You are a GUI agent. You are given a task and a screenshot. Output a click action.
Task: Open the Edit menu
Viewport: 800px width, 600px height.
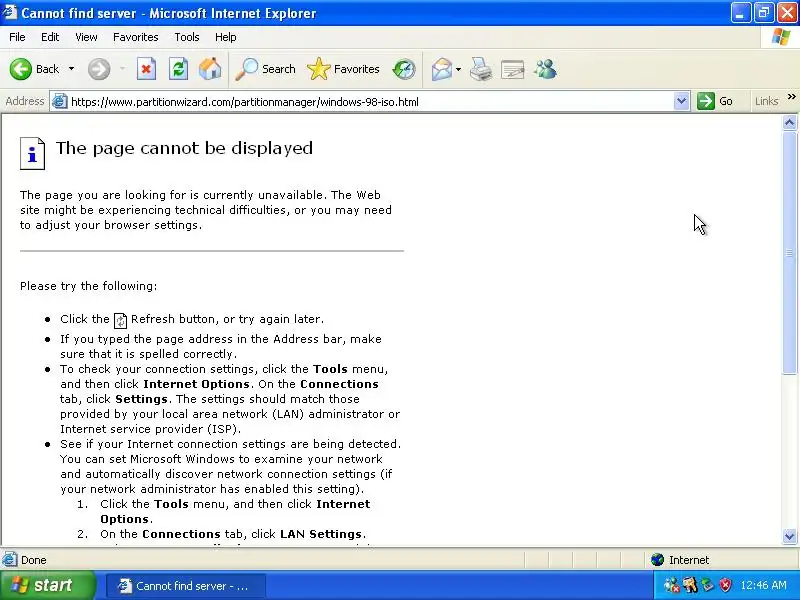50,37
